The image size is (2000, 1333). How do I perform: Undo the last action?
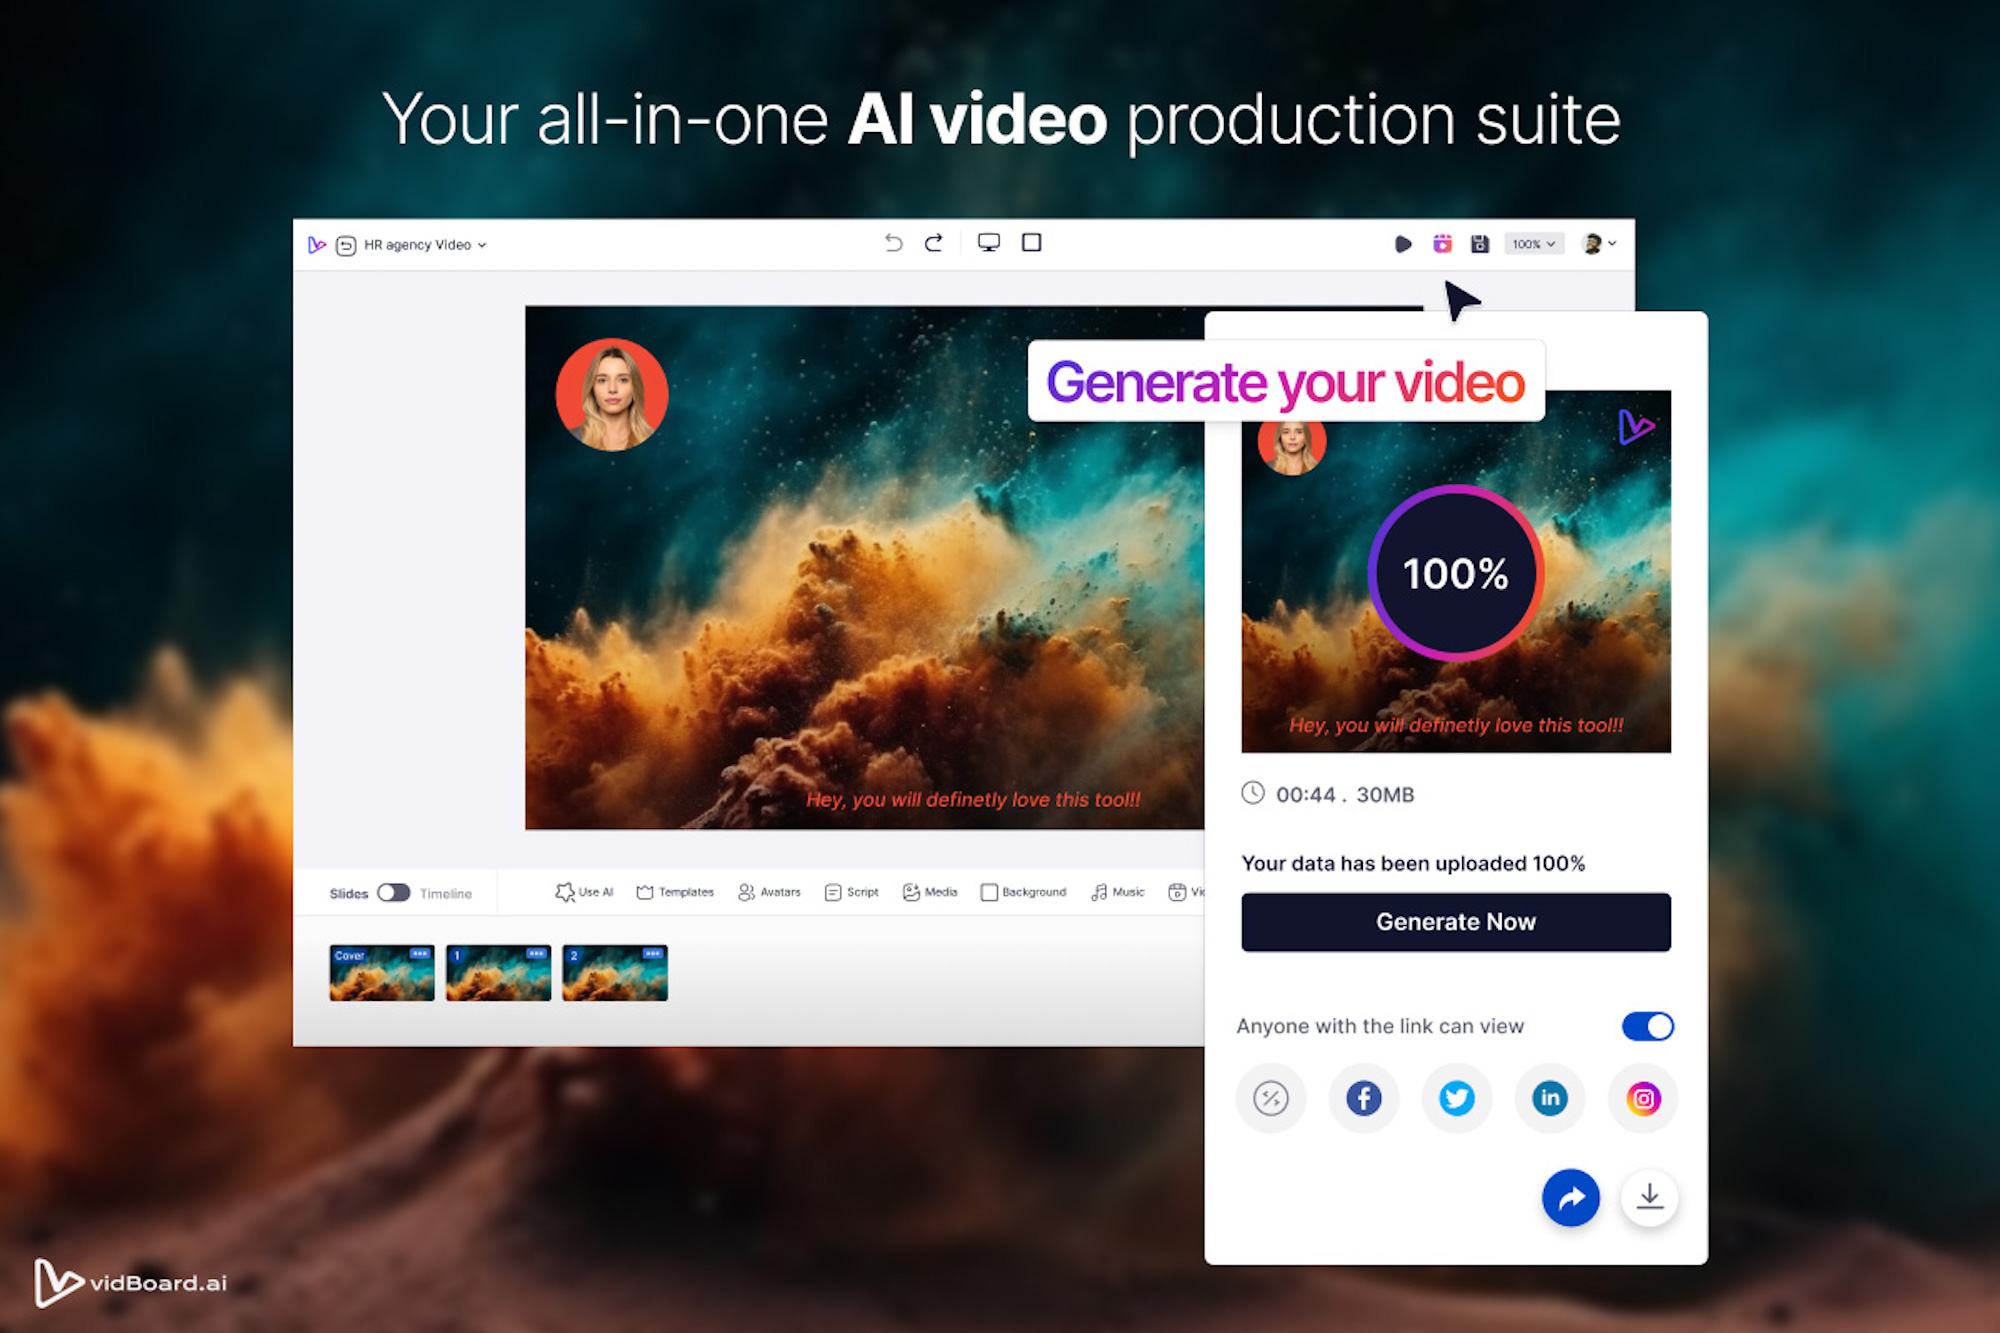coord(893,243)
